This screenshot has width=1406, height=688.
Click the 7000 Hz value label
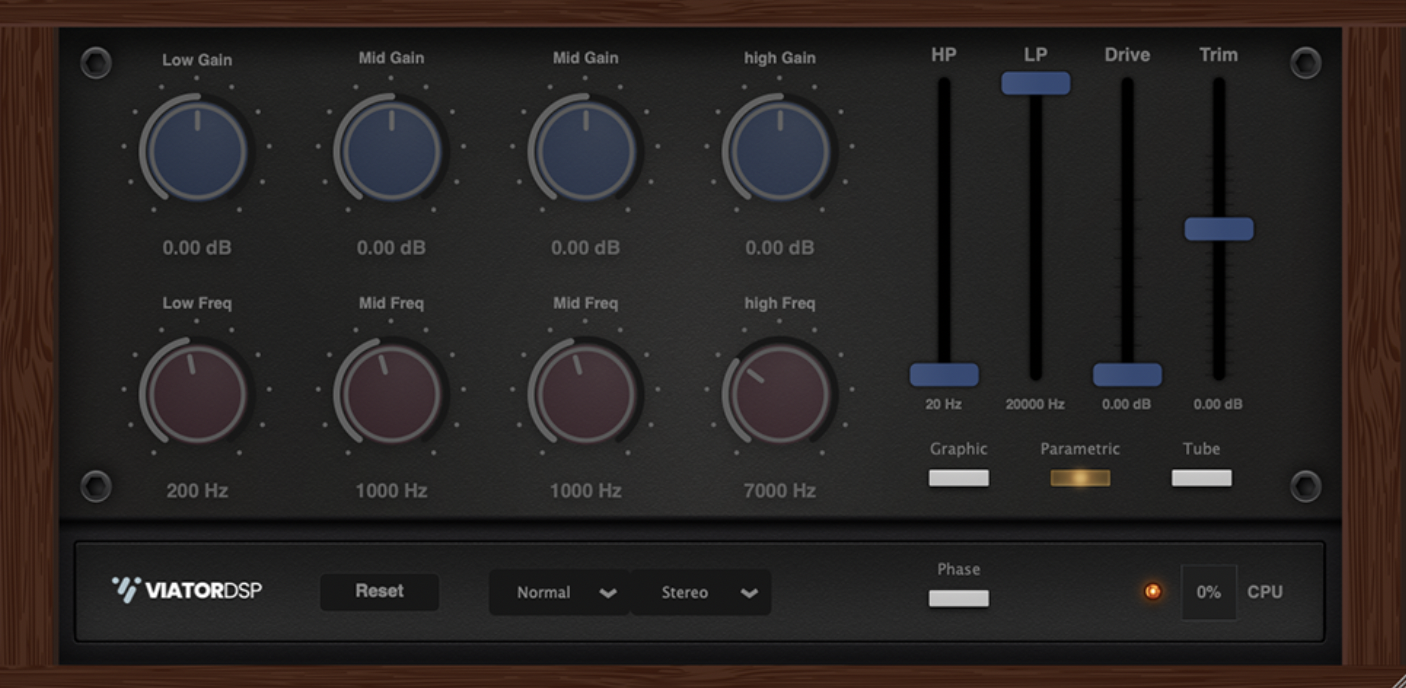(x=779, y=491)
